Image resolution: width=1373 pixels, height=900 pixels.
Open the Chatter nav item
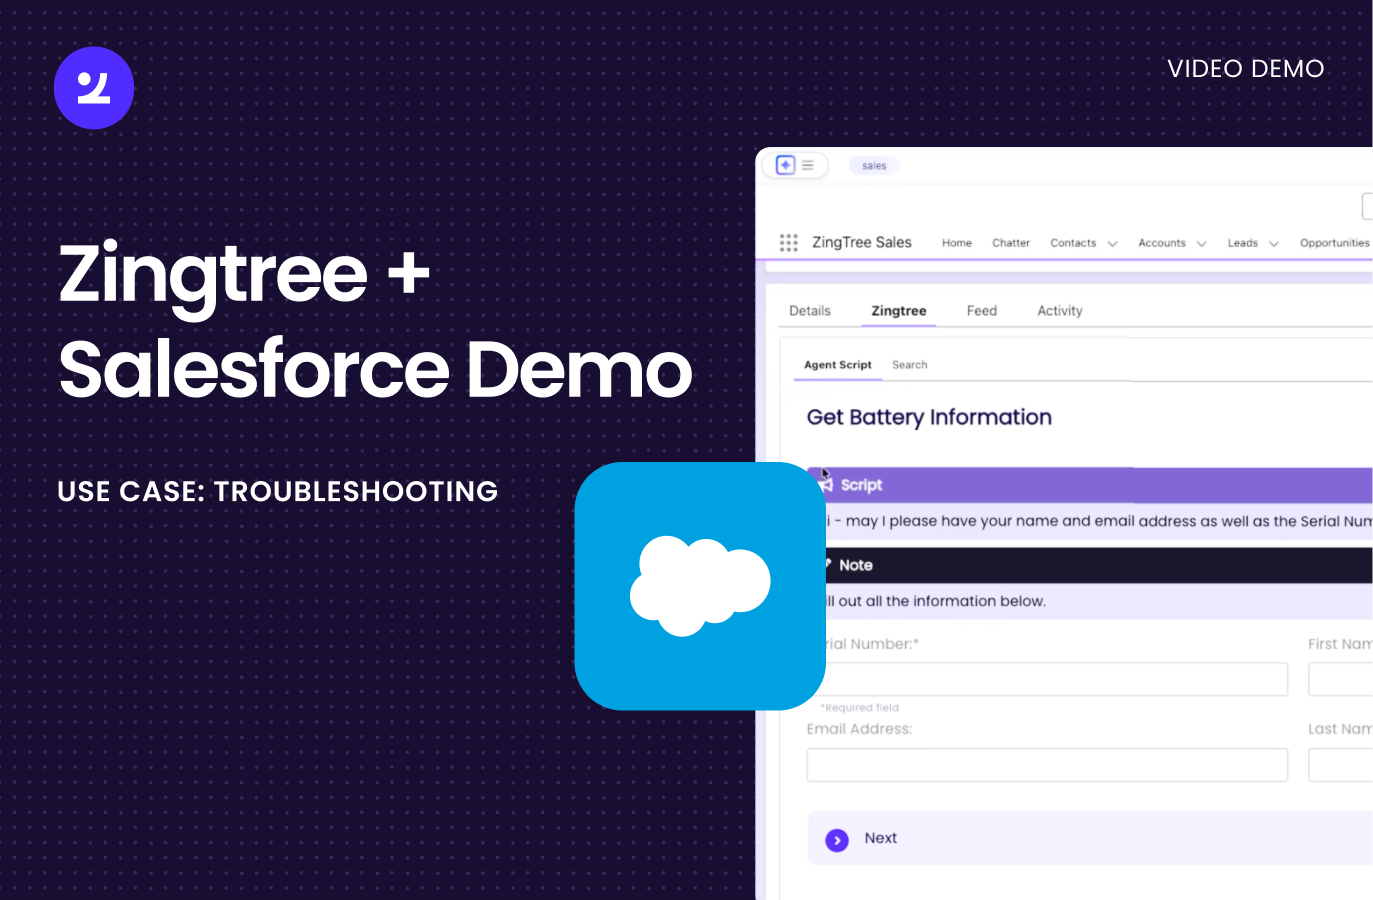point(1011,243)
